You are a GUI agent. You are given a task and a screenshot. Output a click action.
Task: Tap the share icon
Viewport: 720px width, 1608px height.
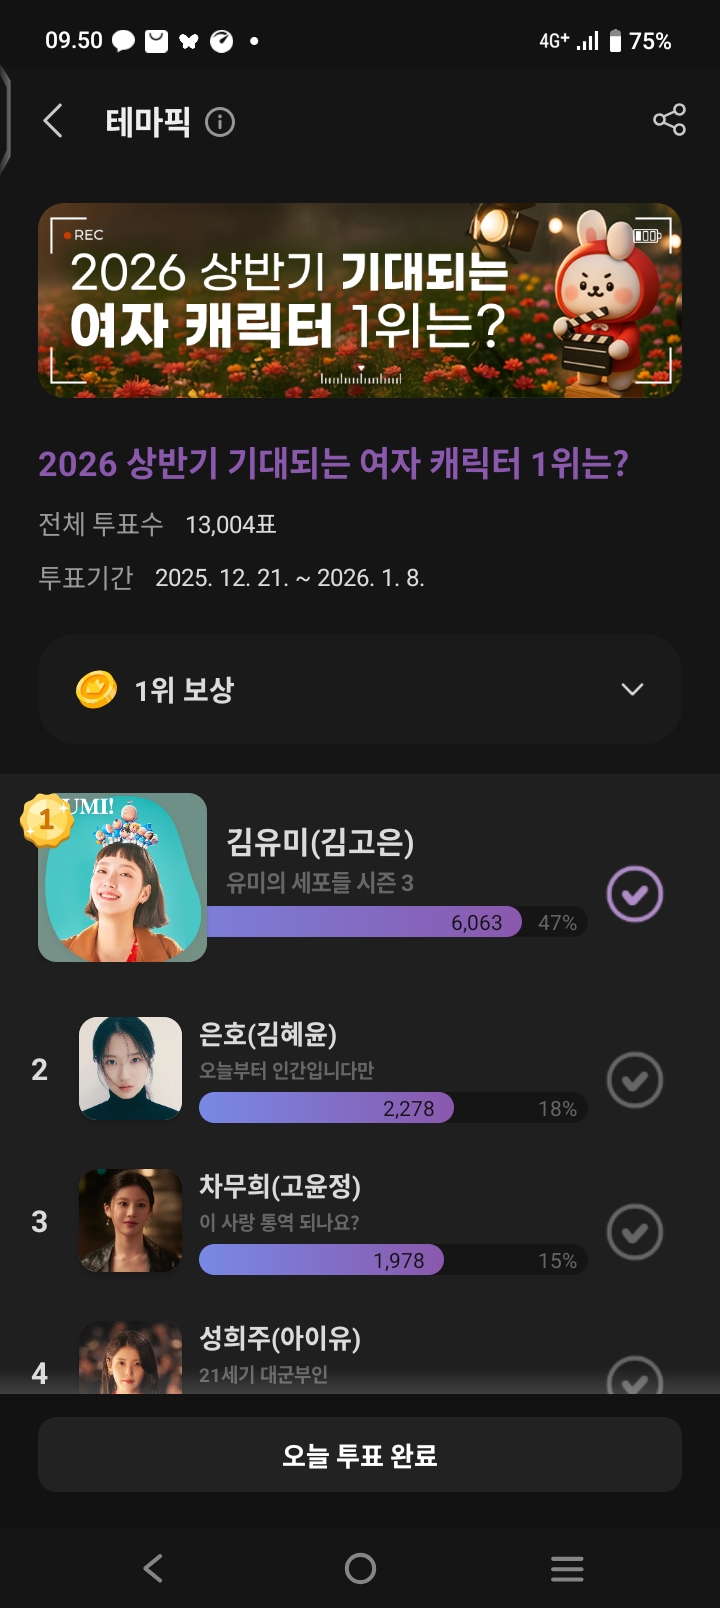pos(669,120)
